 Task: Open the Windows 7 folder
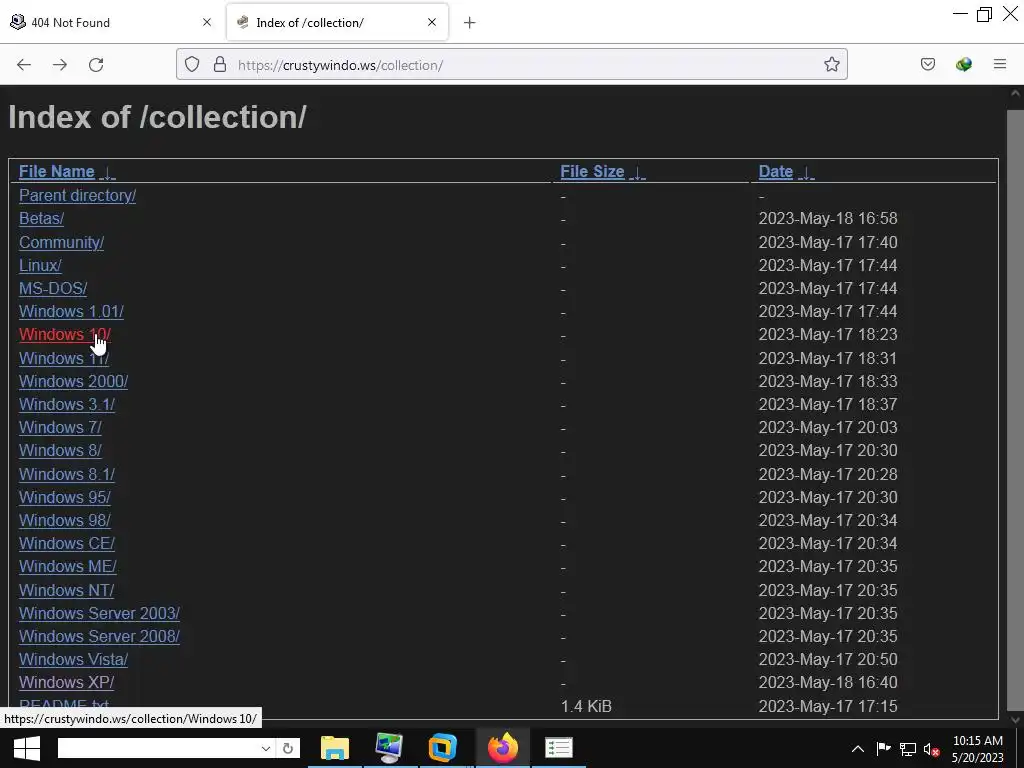coord(61,427)
